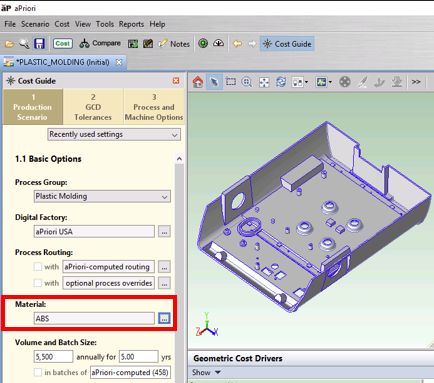Screen dimensions: 434x383
Task: Click the green Cost button
Action: click(x=63, y=44)
